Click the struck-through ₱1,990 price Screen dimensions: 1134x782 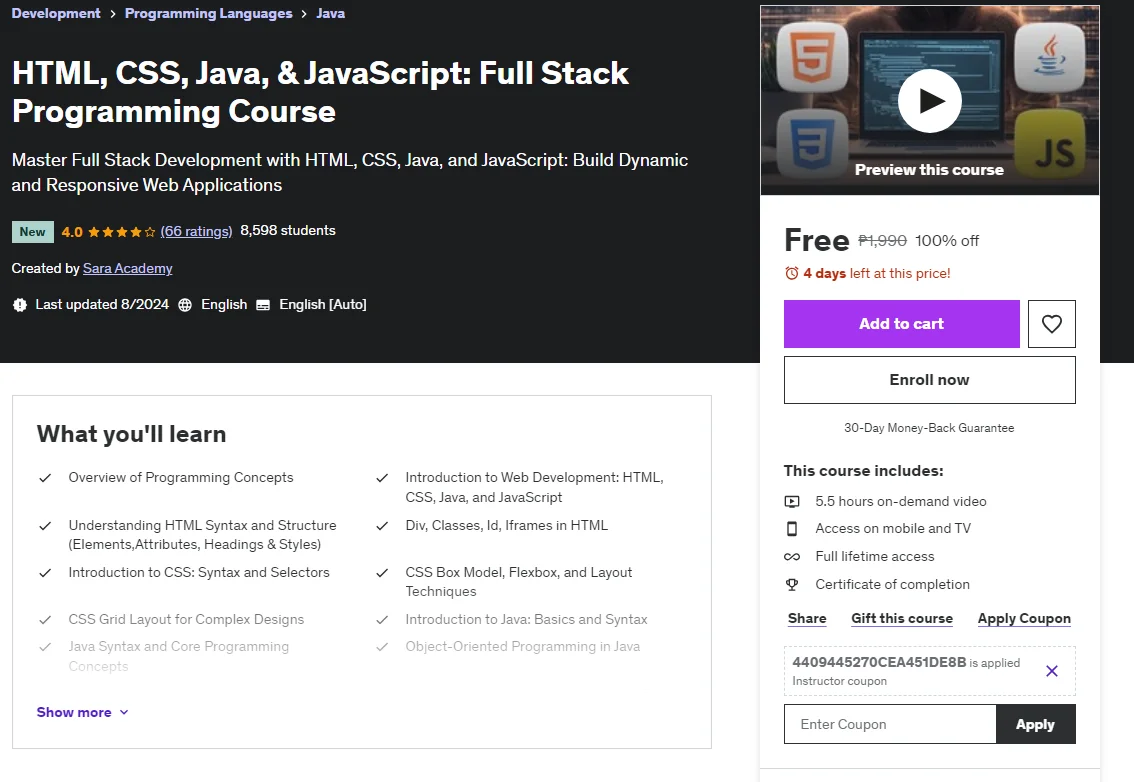coord(882,241)
